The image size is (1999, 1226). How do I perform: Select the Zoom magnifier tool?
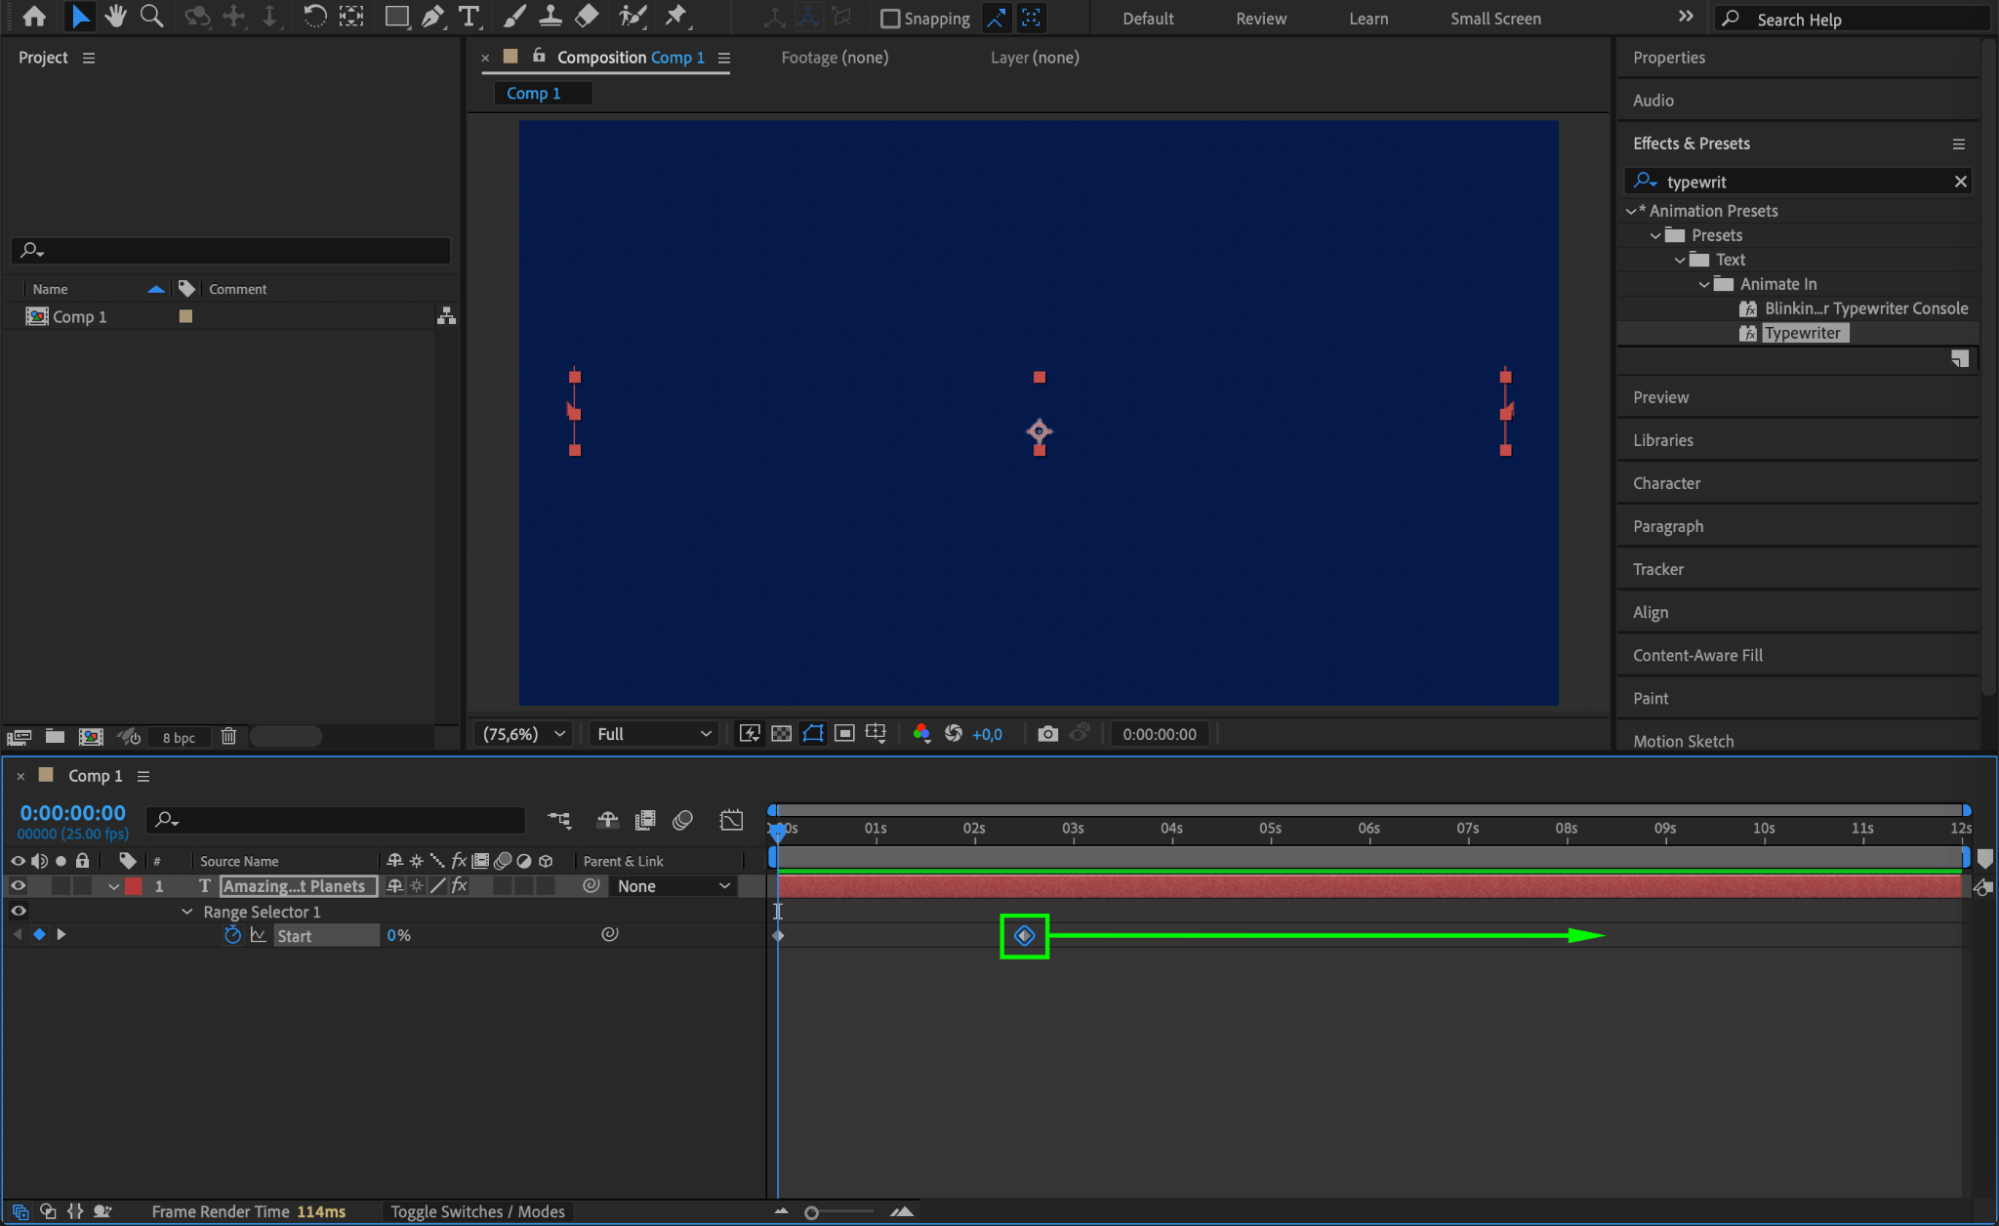[x=151, y=16]
